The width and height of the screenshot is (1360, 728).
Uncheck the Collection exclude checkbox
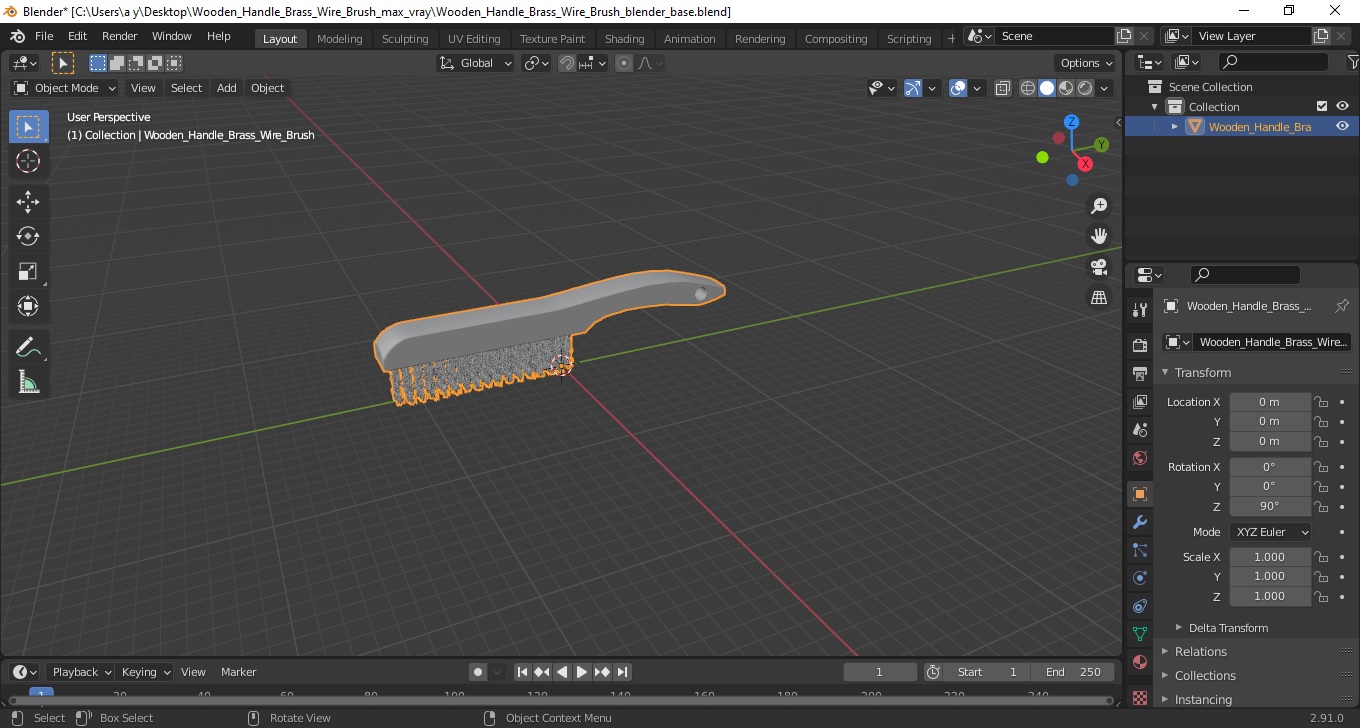1322,106
